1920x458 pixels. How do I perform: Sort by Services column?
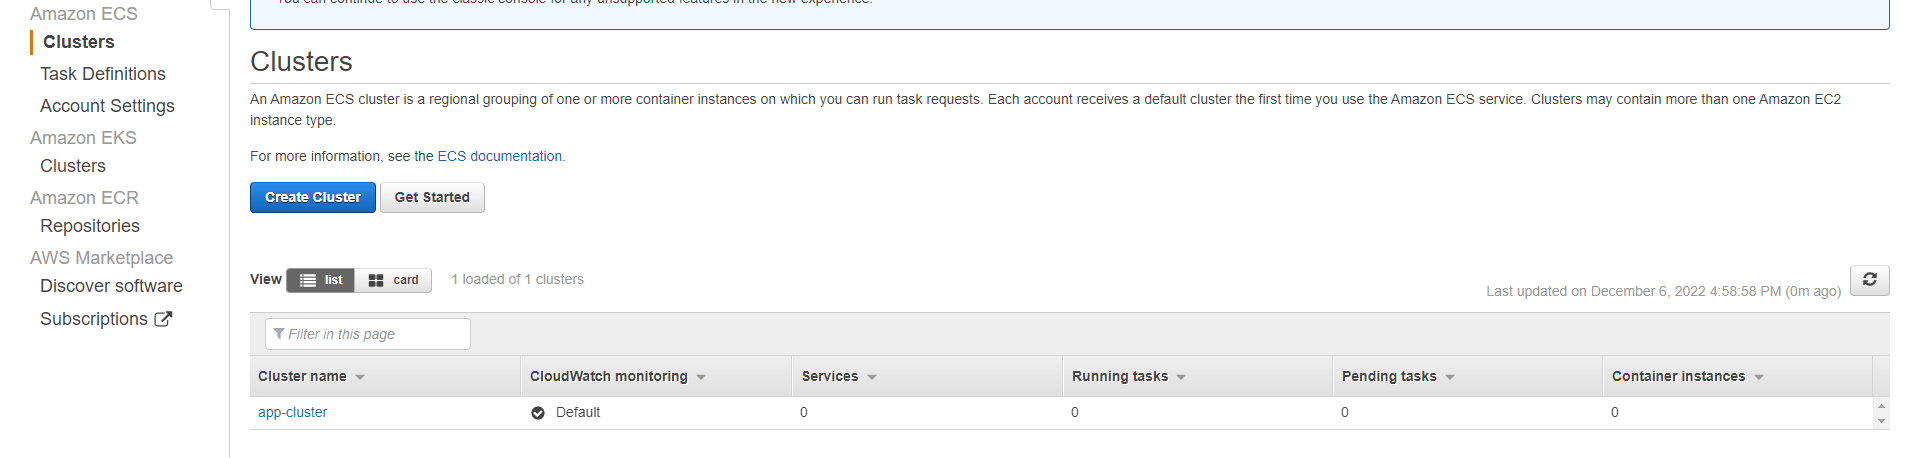coord(838,377)
